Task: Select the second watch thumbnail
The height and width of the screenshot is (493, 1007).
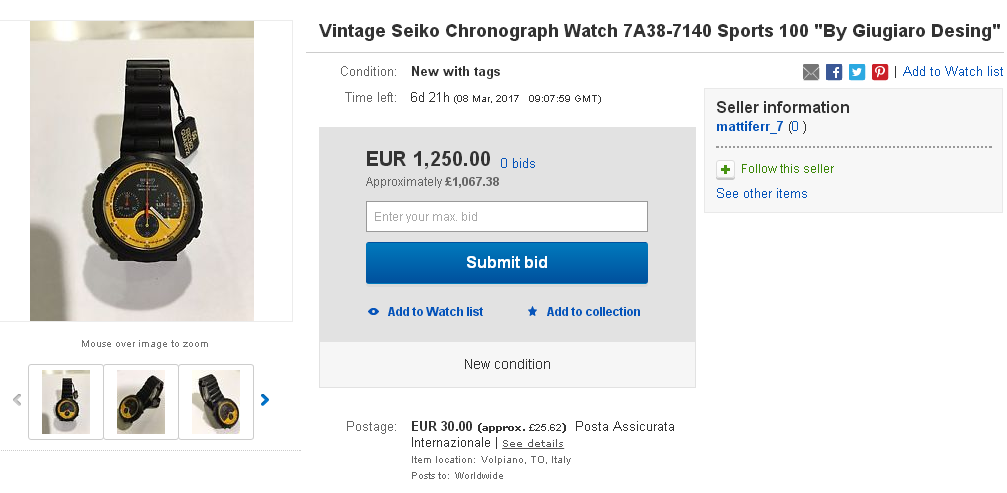Action: pyautogui.click(x=141, y=402)
